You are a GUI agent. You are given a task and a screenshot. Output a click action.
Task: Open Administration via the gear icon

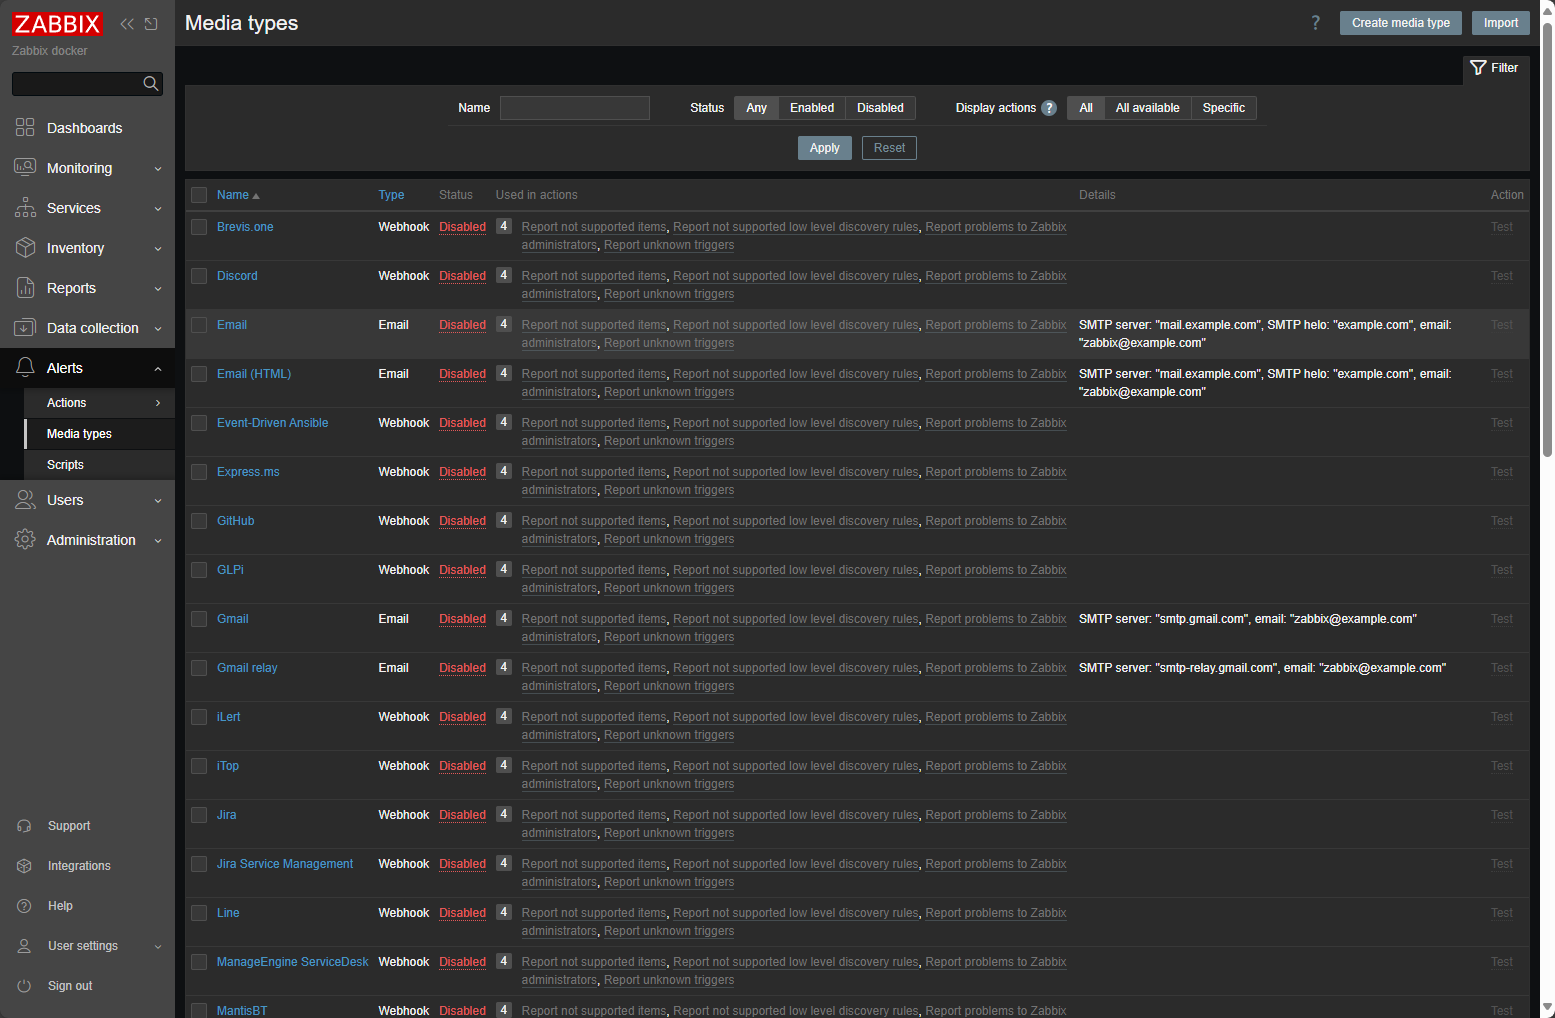coord(25,539)
